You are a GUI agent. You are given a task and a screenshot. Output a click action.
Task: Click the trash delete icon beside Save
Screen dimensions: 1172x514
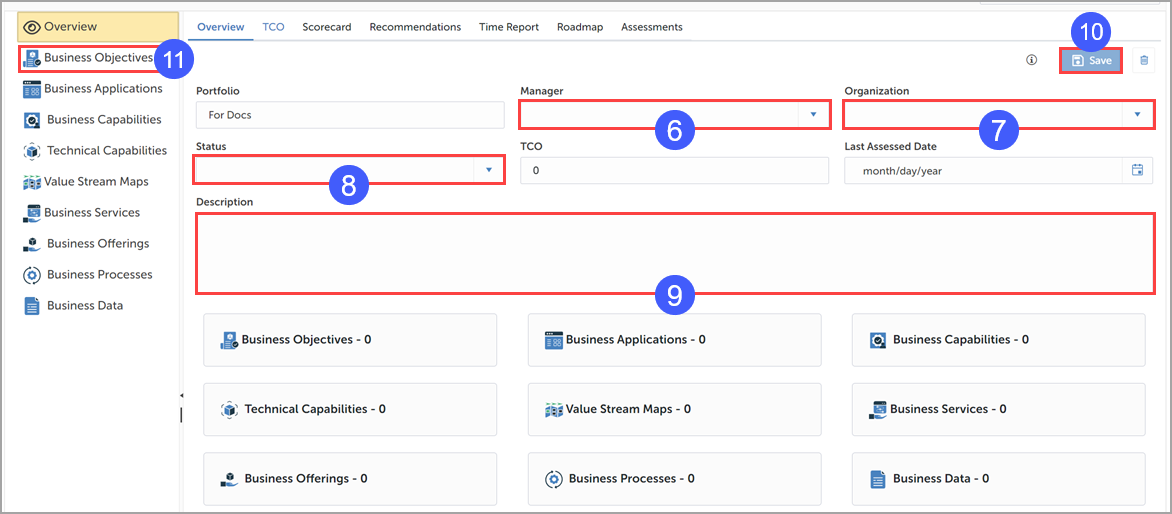tap(1144, 60)
